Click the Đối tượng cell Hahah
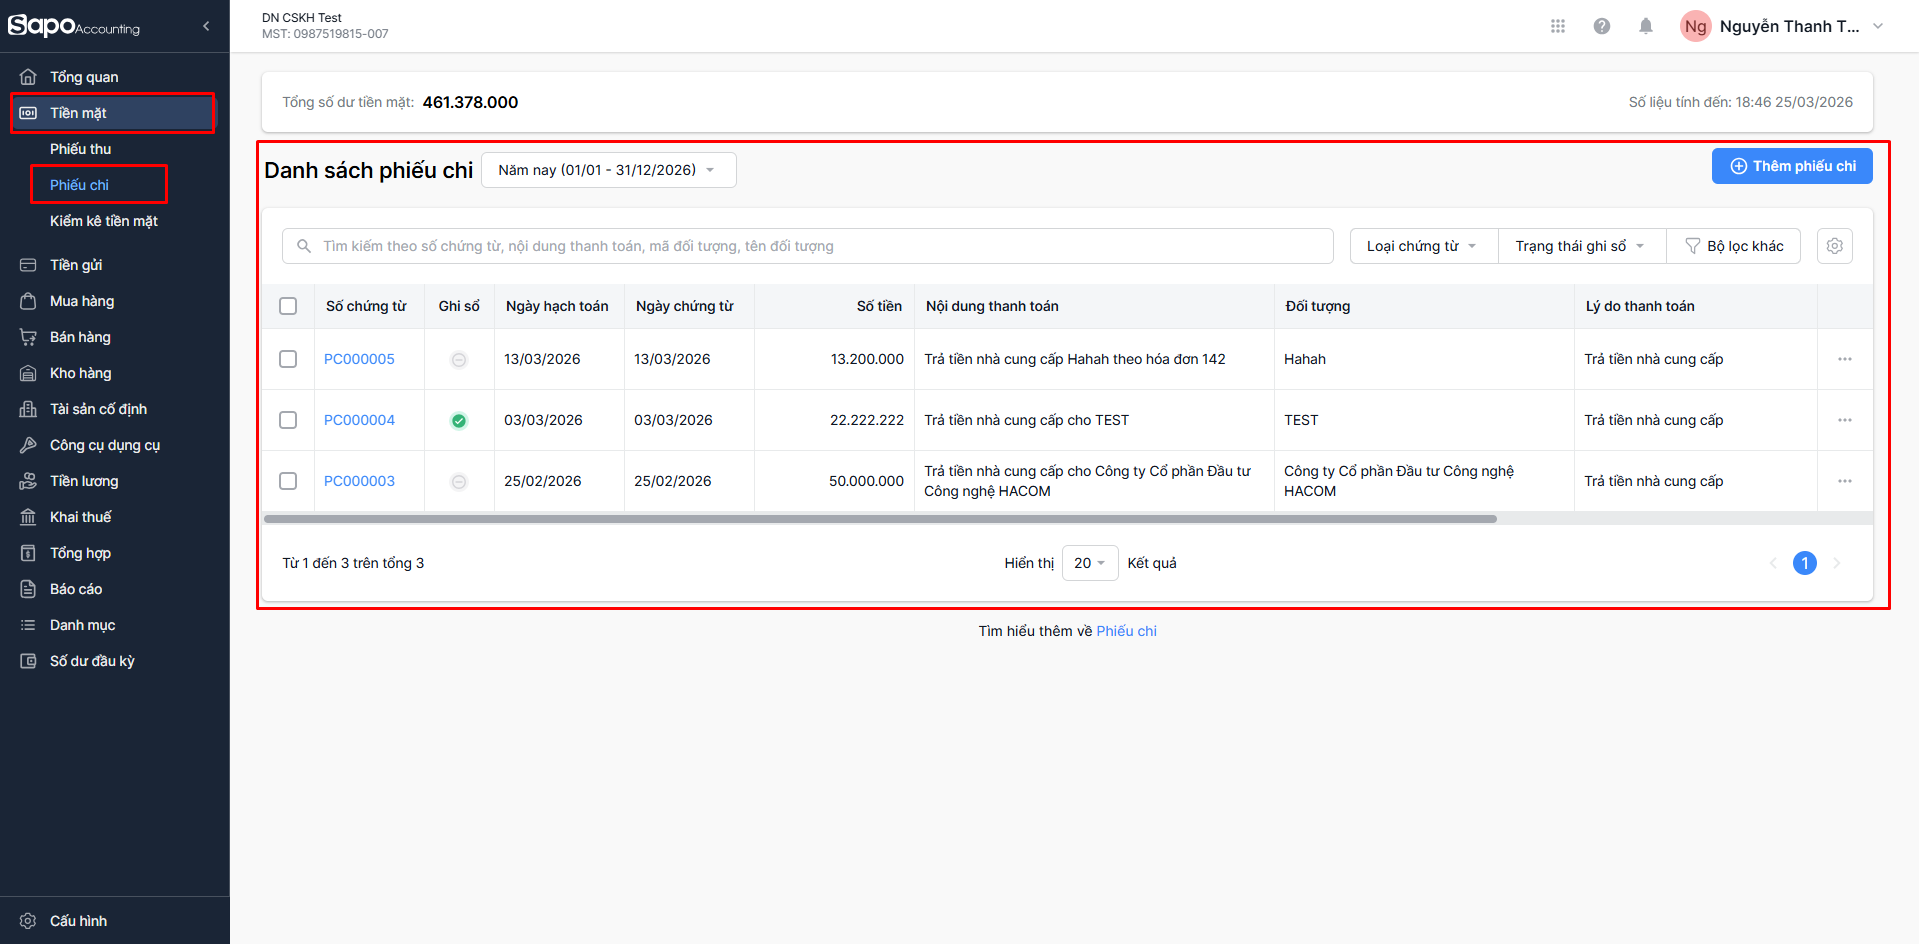Screen dimensions: 1919x944 (x=1305, y=359)
